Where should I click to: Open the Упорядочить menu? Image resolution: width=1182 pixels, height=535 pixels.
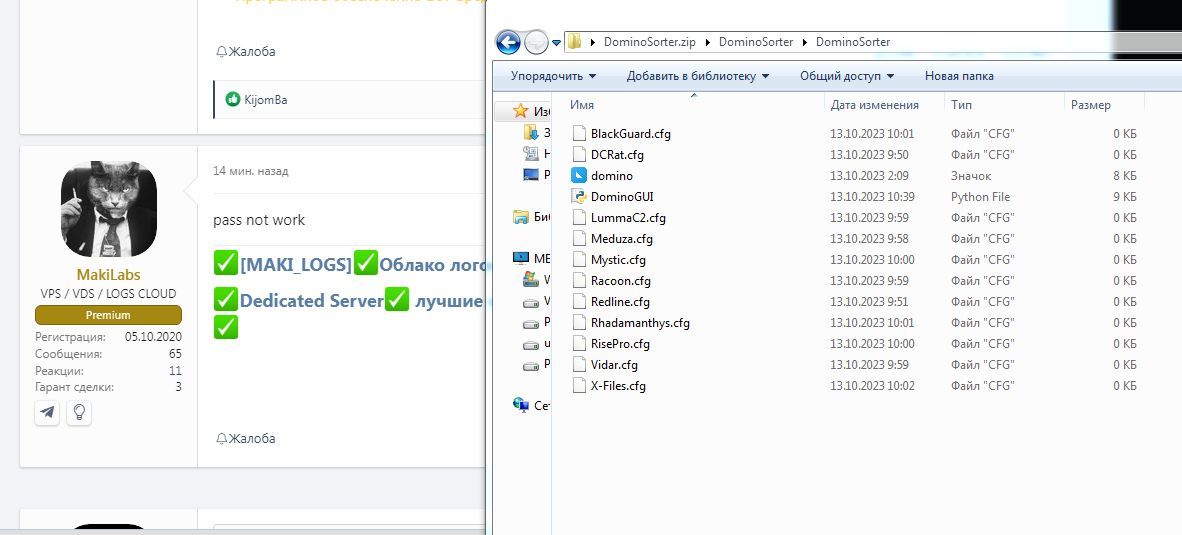pos(553,76)
